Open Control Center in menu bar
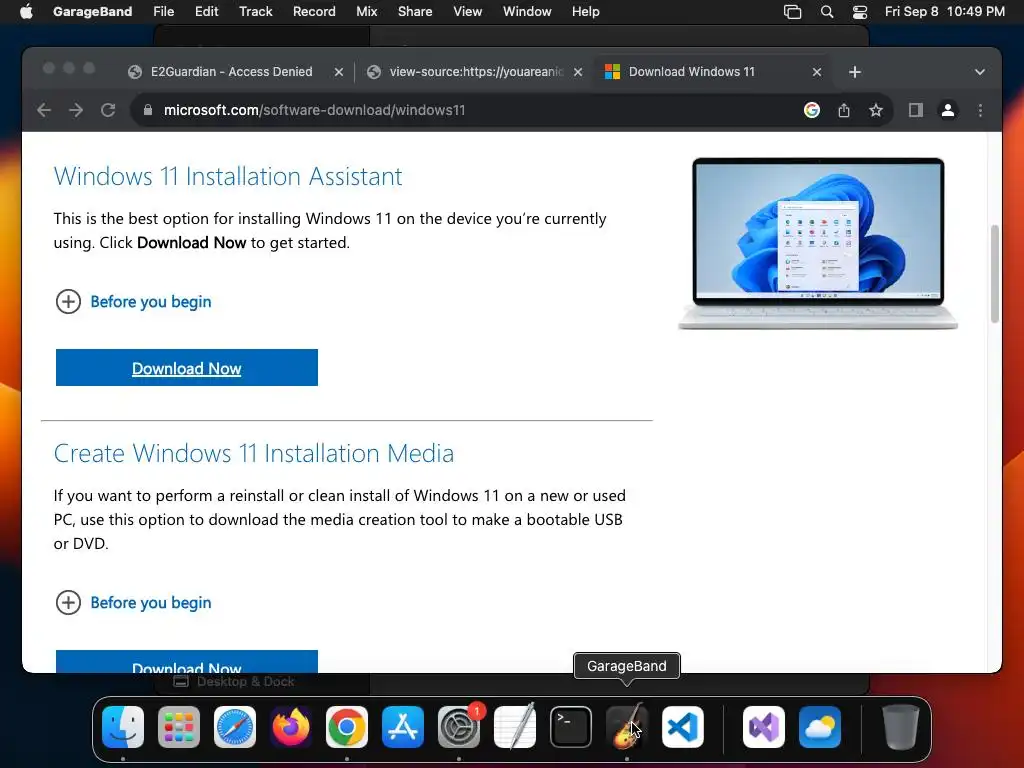The width and height of the screenshot is (1024, 768). 860,12
